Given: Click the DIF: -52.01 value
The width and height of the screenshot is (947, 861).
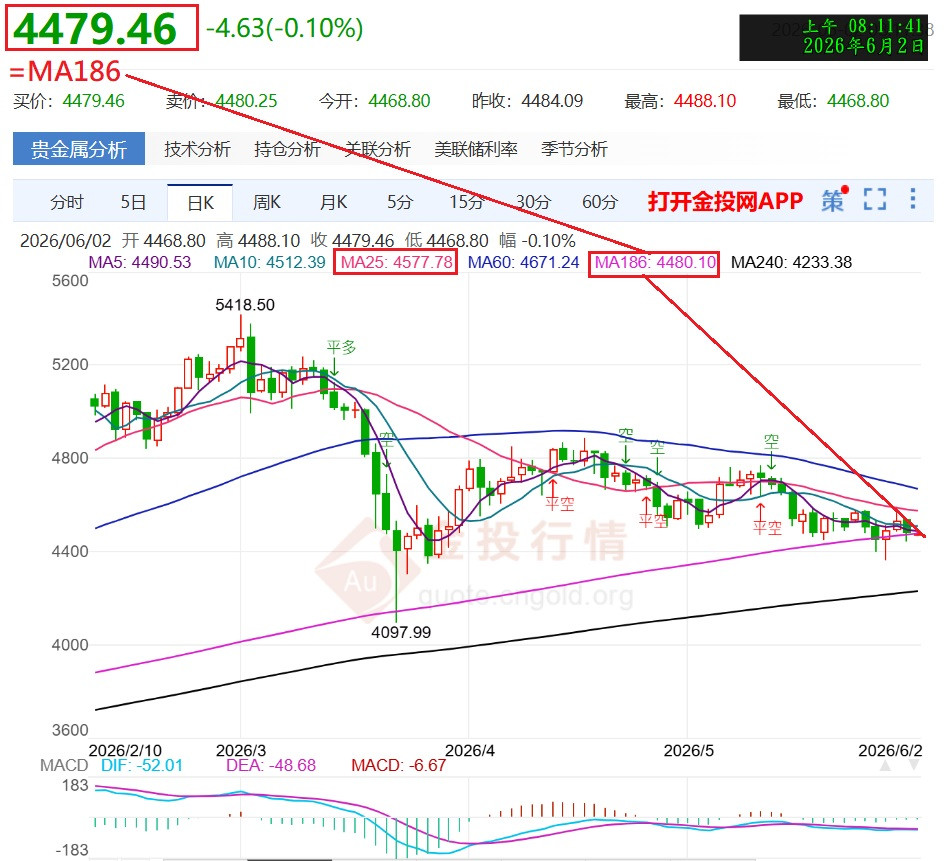Looking at the screenshot, I should (x=142, y=766).
